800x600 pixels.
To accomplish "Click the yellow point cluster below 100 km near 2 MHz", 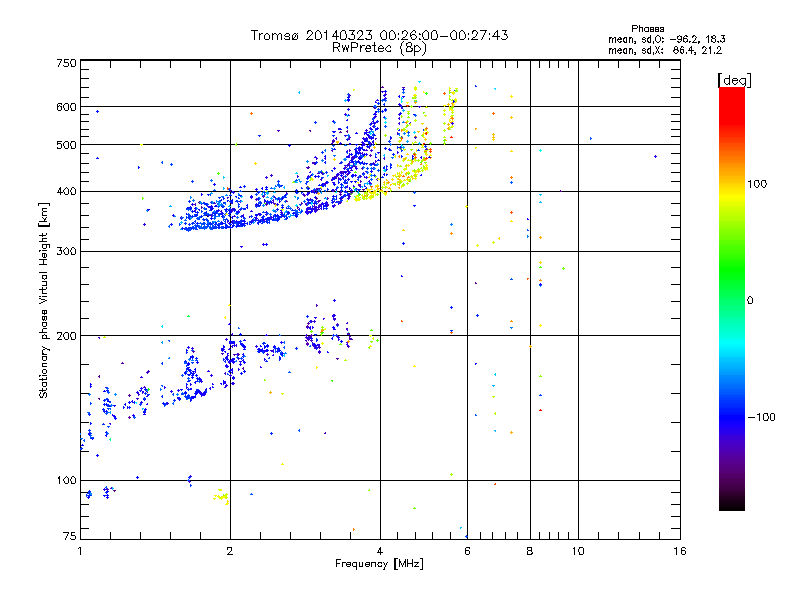I will point(221,496).
